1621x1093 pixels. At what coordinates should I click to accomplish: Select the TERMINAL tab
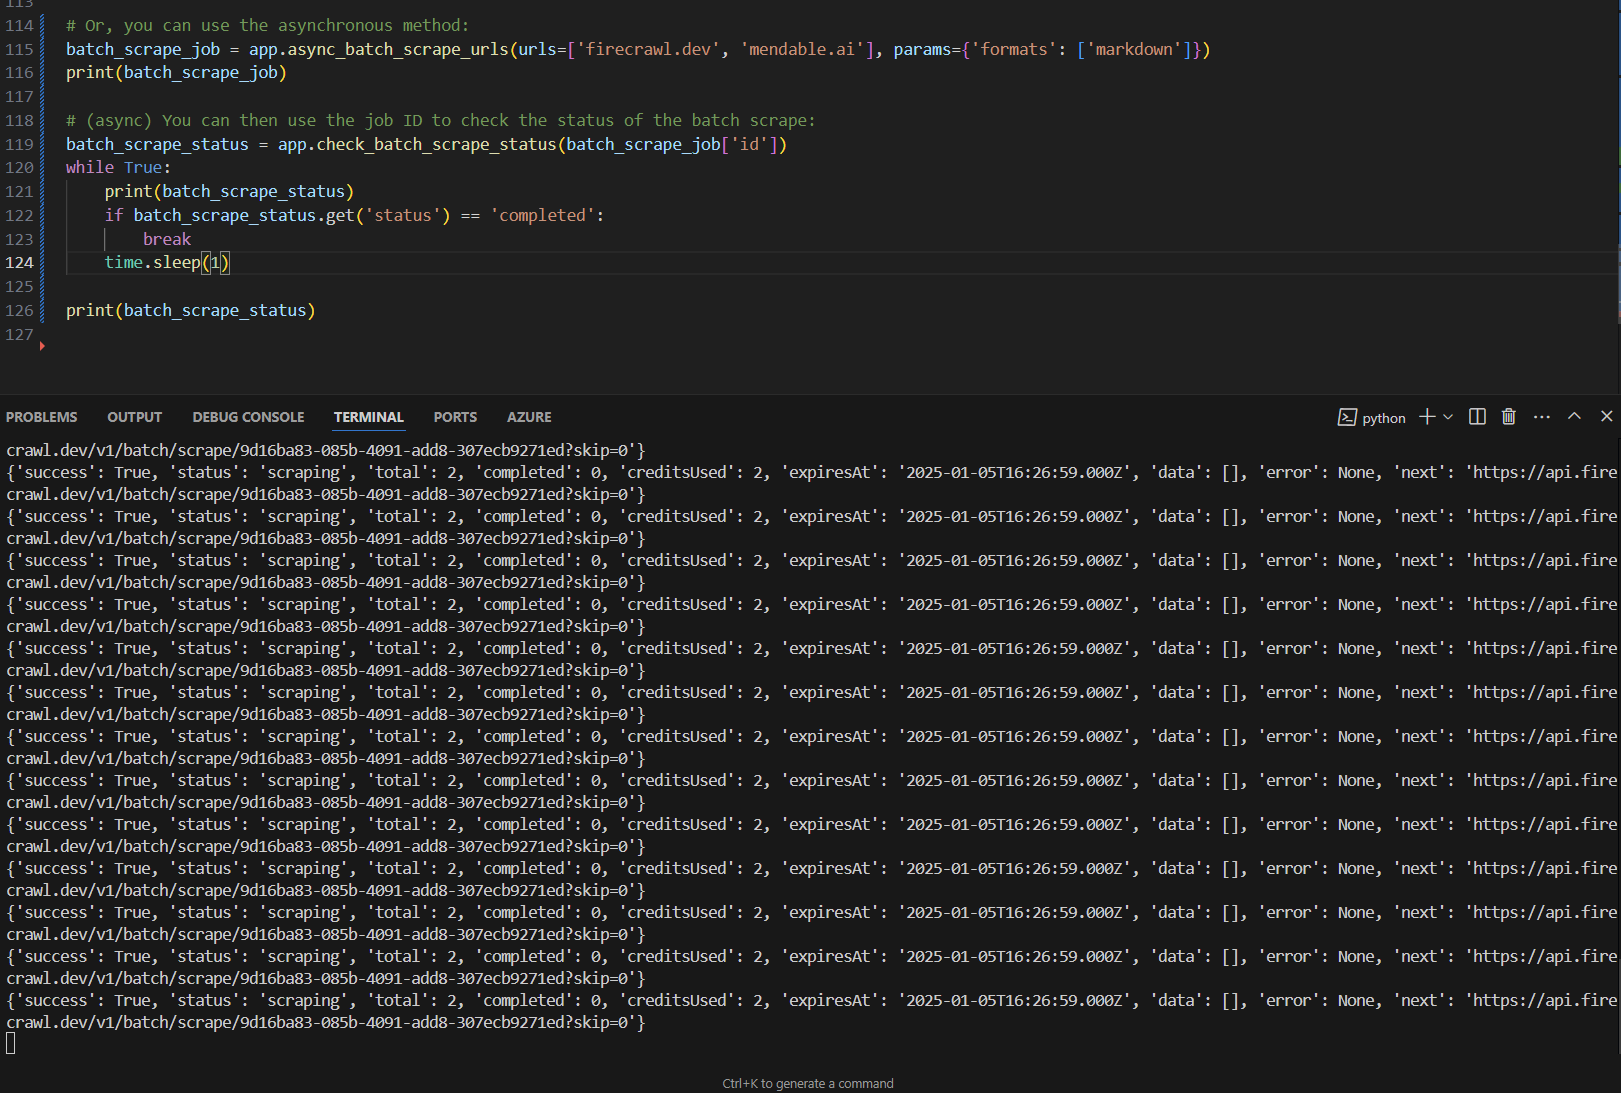368,417
